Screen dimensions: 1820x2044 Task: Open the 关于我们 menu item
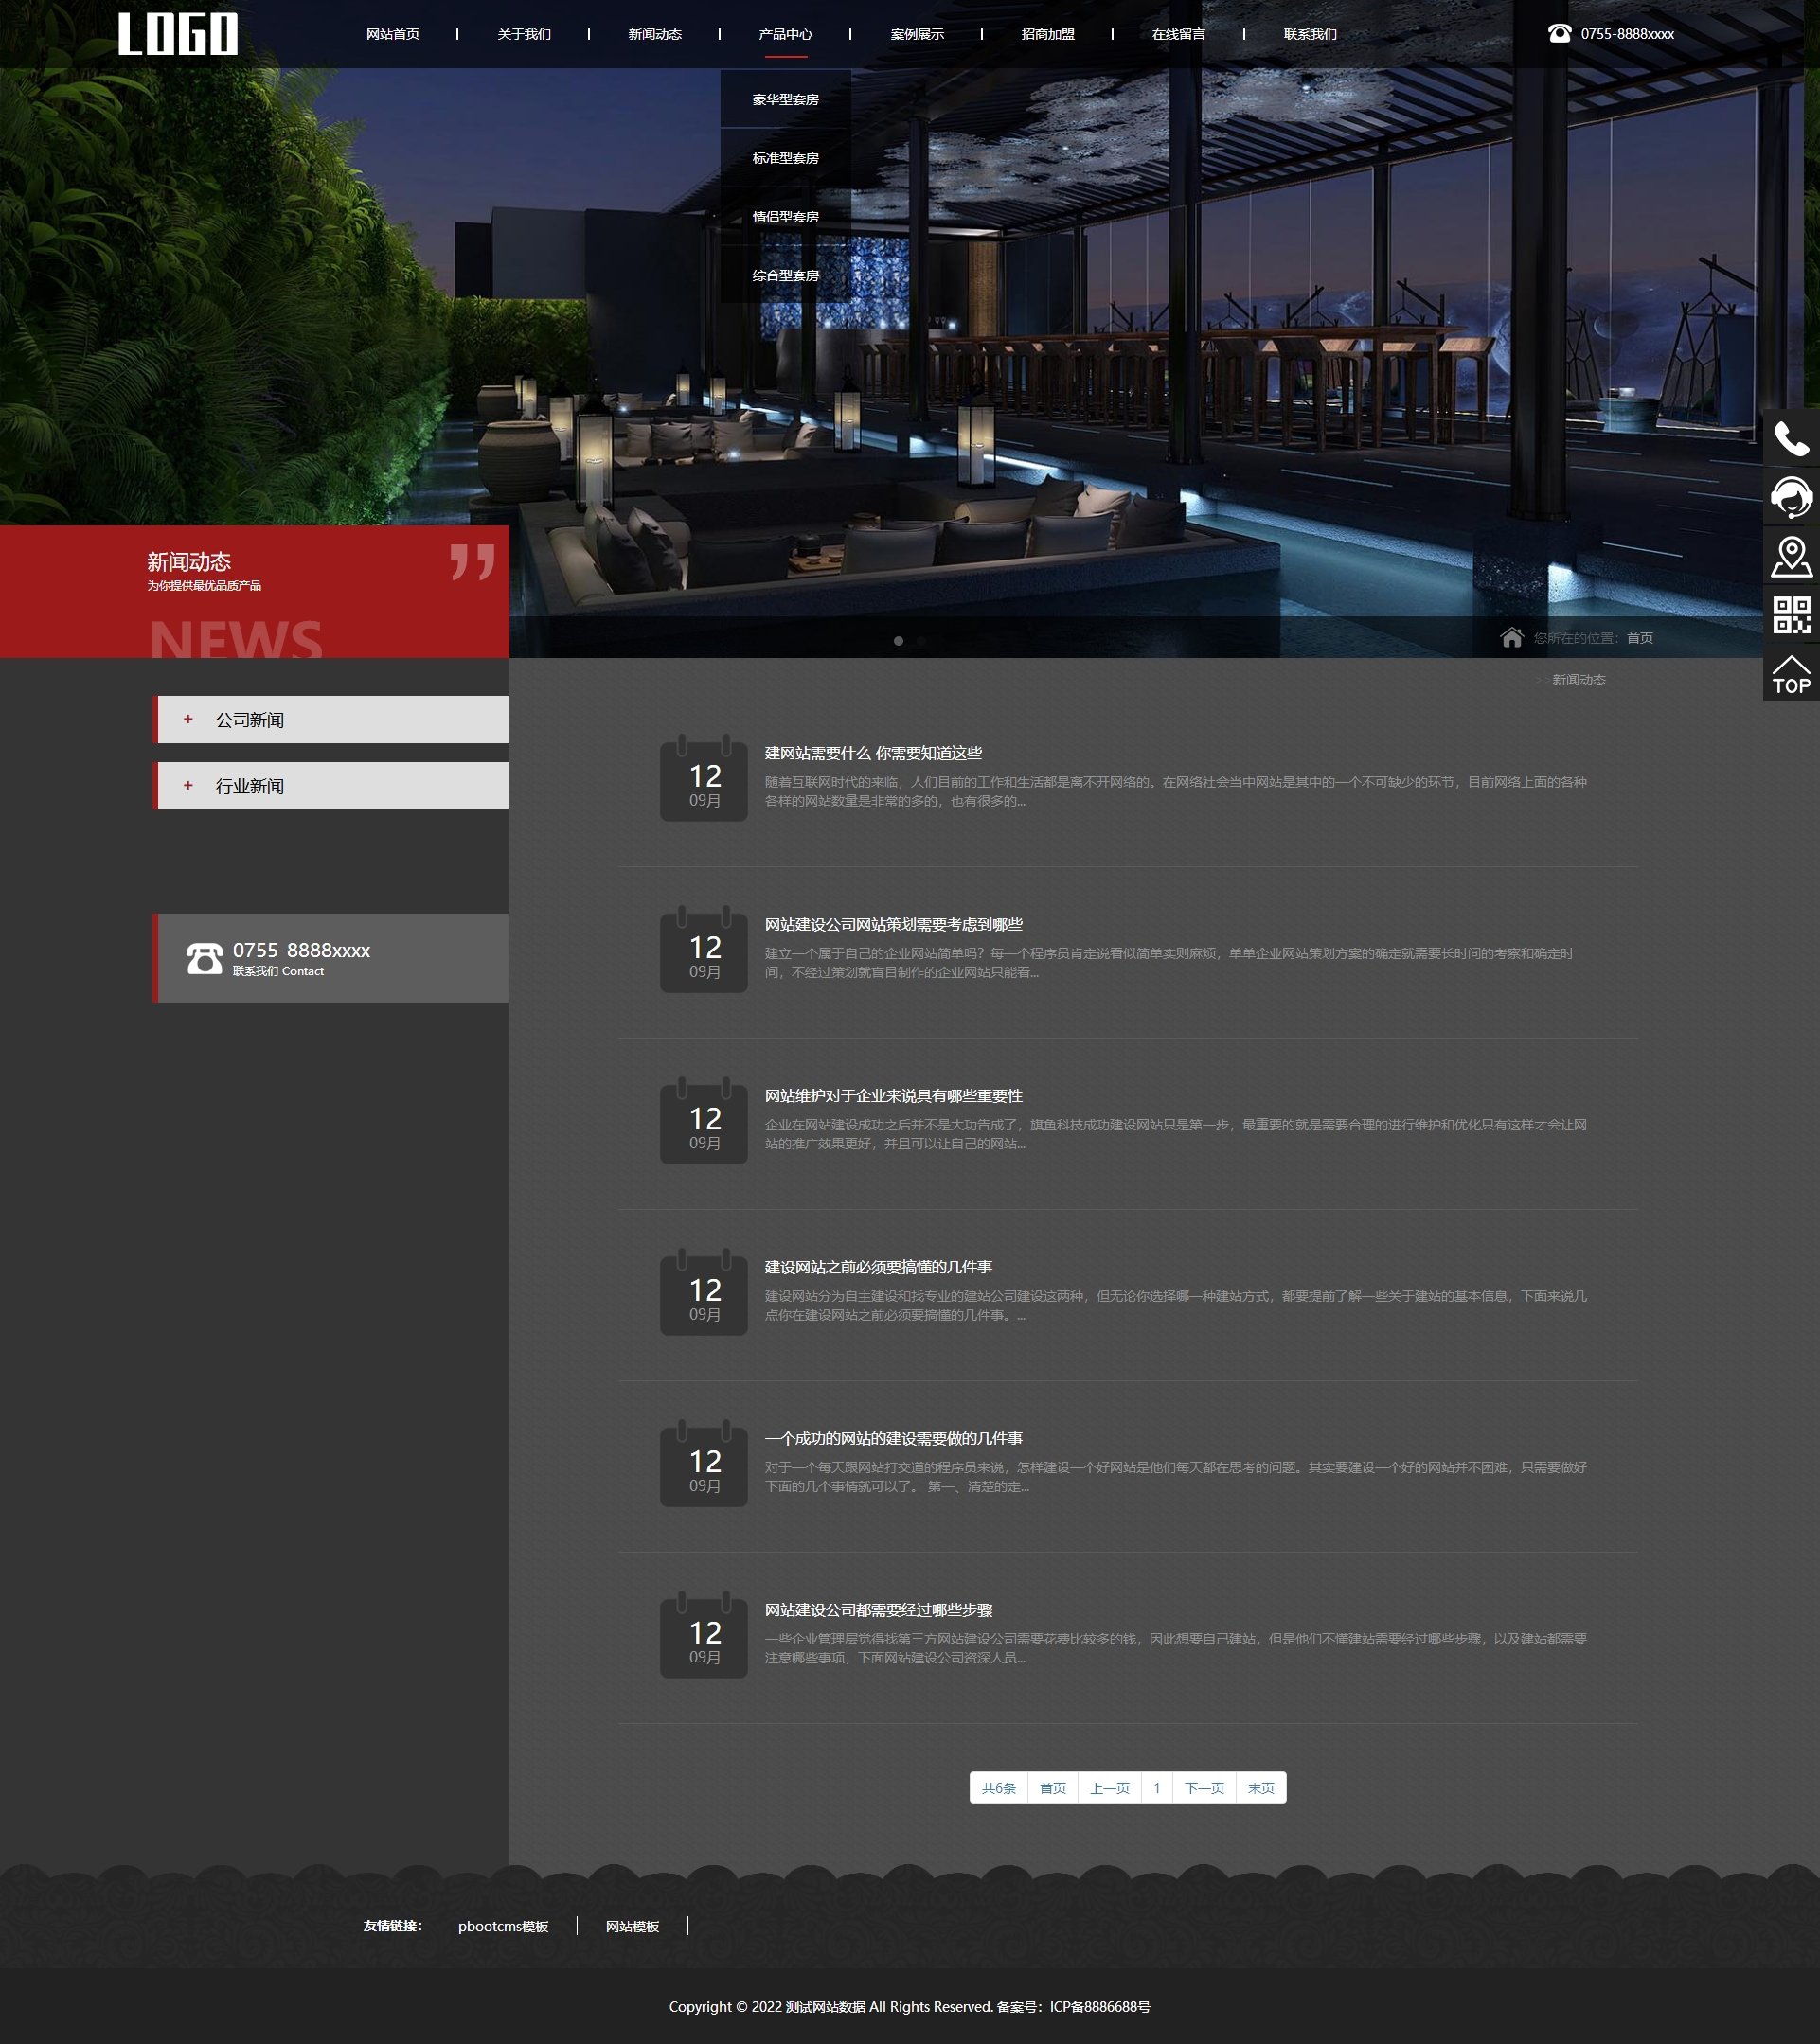point(524,34)
